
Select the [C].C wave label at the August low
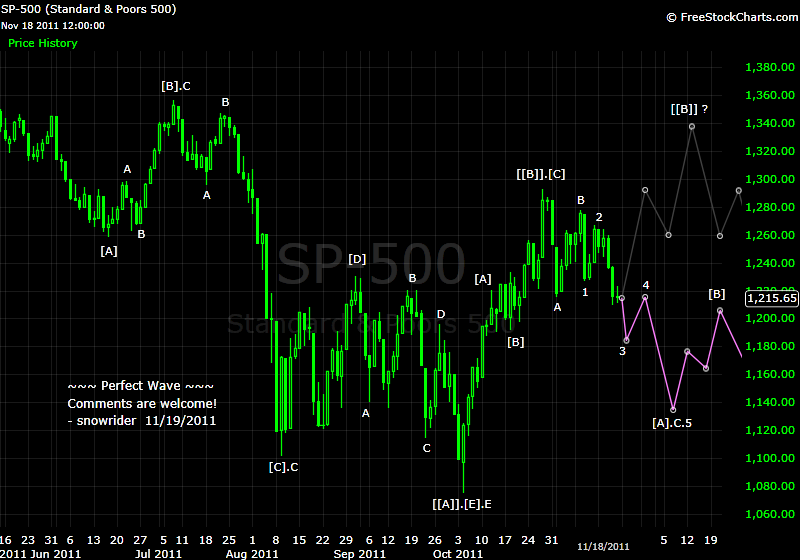tap(284, 467)
